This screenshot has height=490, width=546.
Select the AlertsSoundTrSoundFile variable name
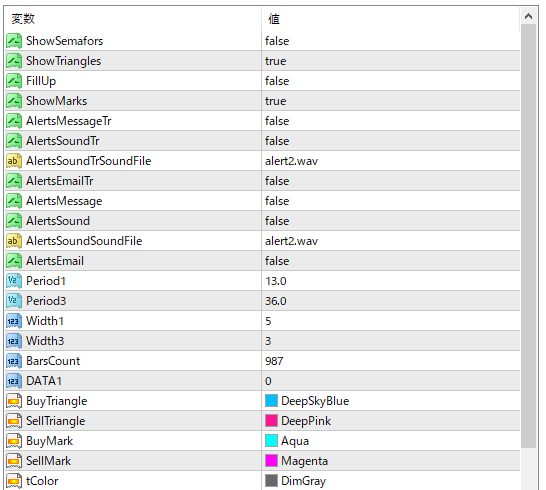[89, 161]
